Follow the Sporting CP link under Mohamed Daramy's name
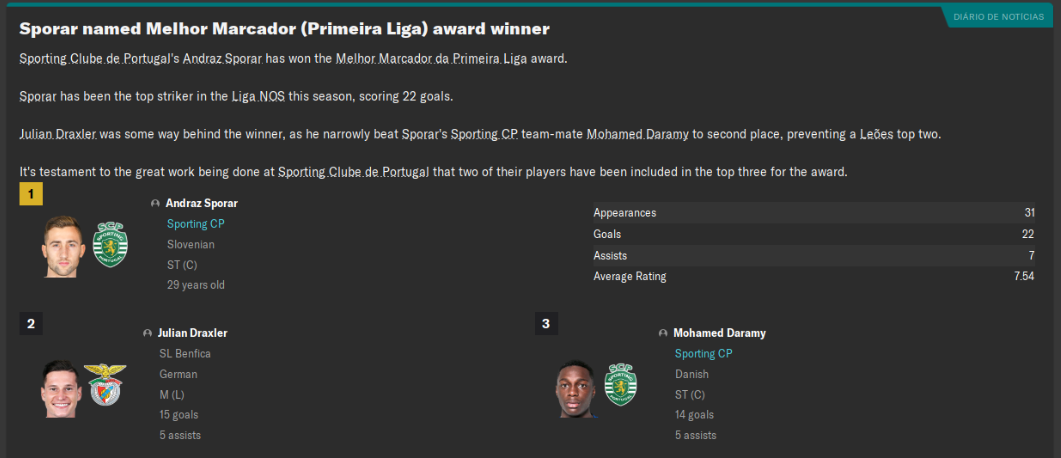The width and height of the screenshot is (1061, 458). pyautogui.click(x=702, y=354)
